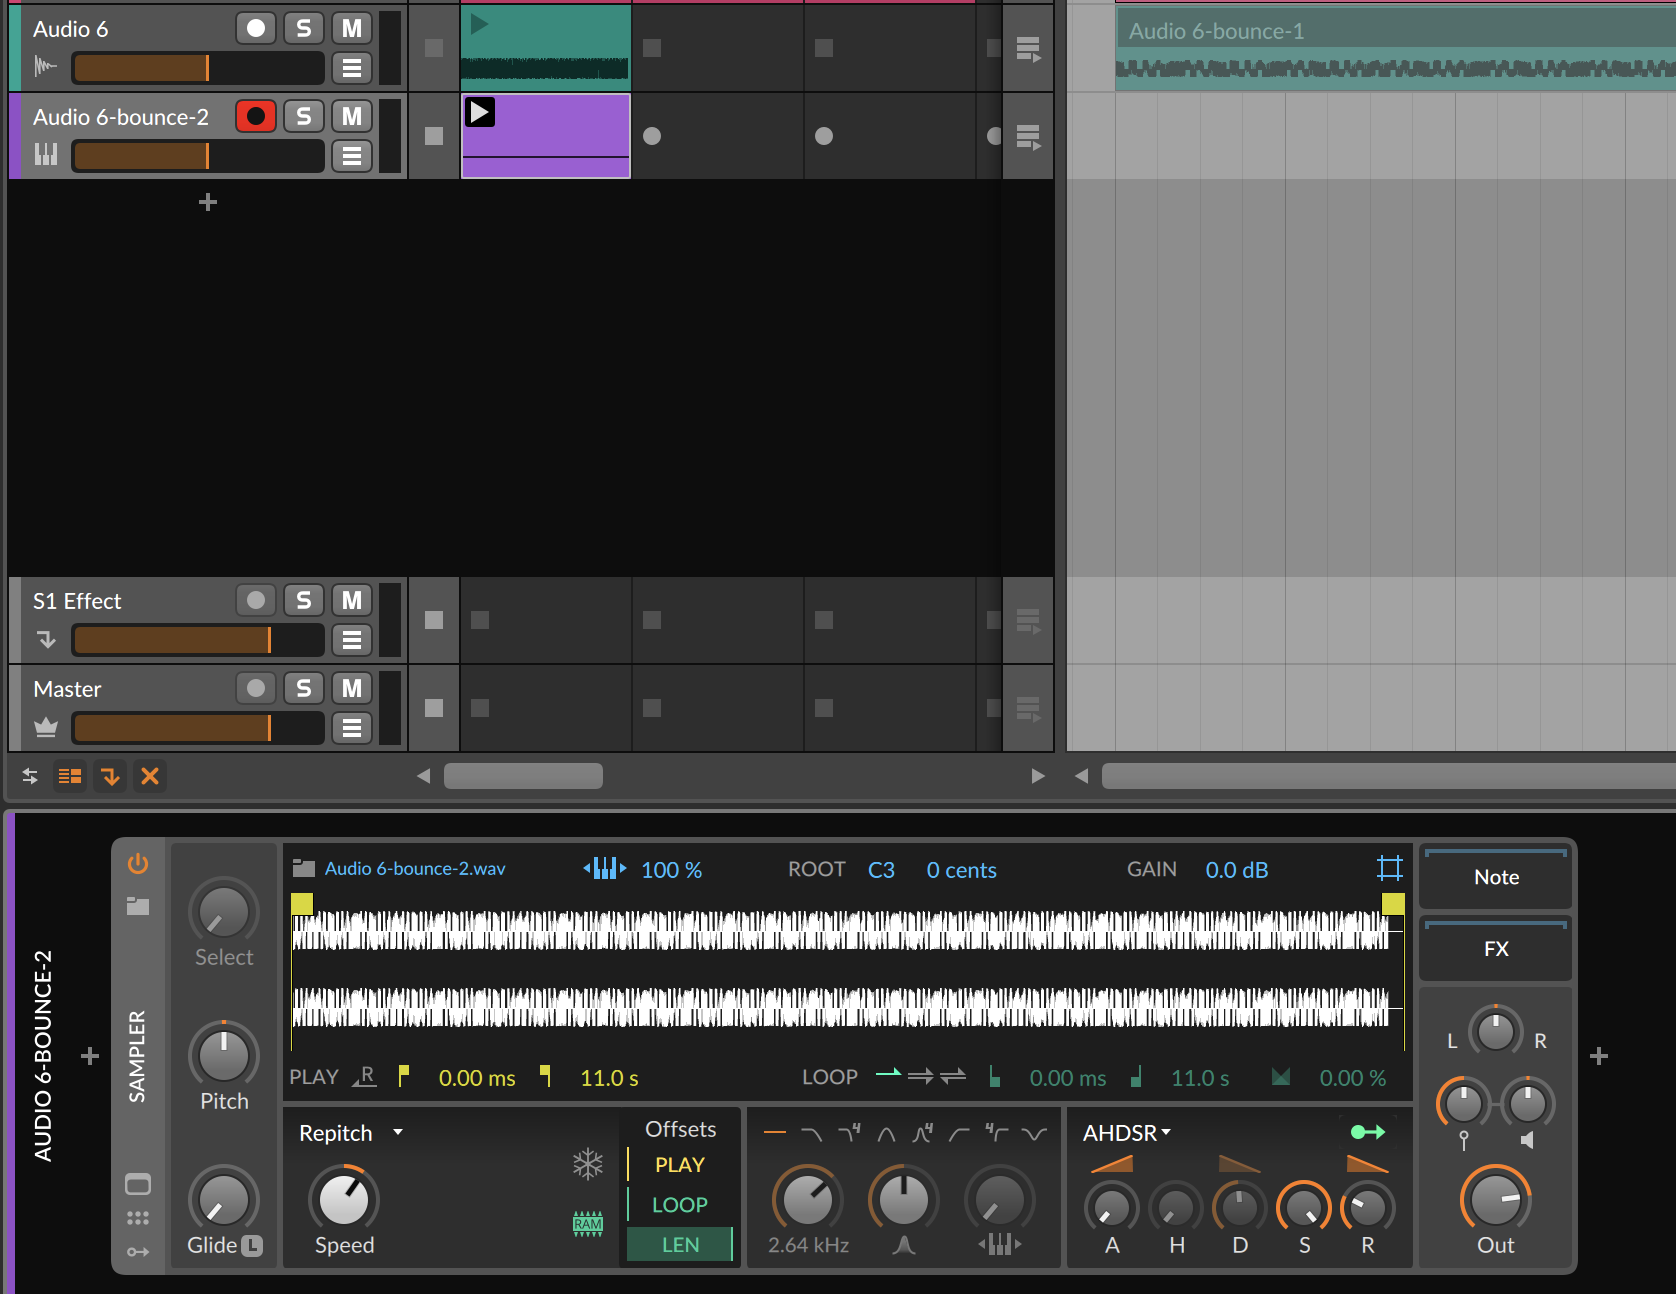Solo the S1 Effect track
This screenshot has width=1676, height=1294.
coord(303,600)
